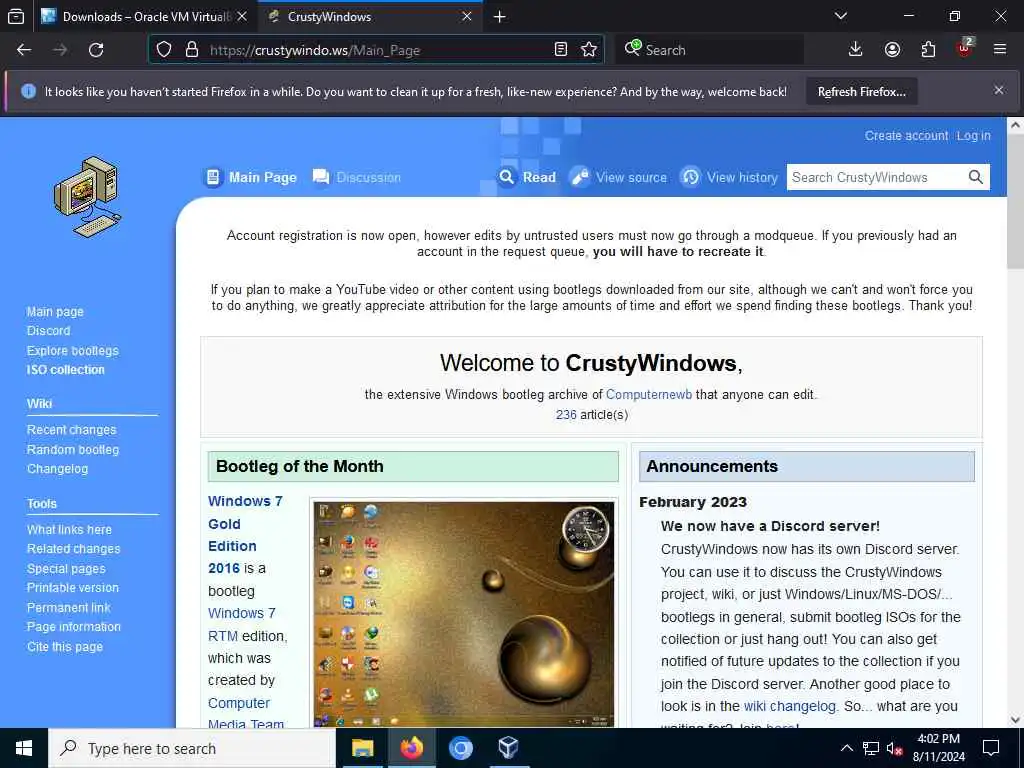Click the magnifier in CrustyWindows search box

click(x=976, y=177)
